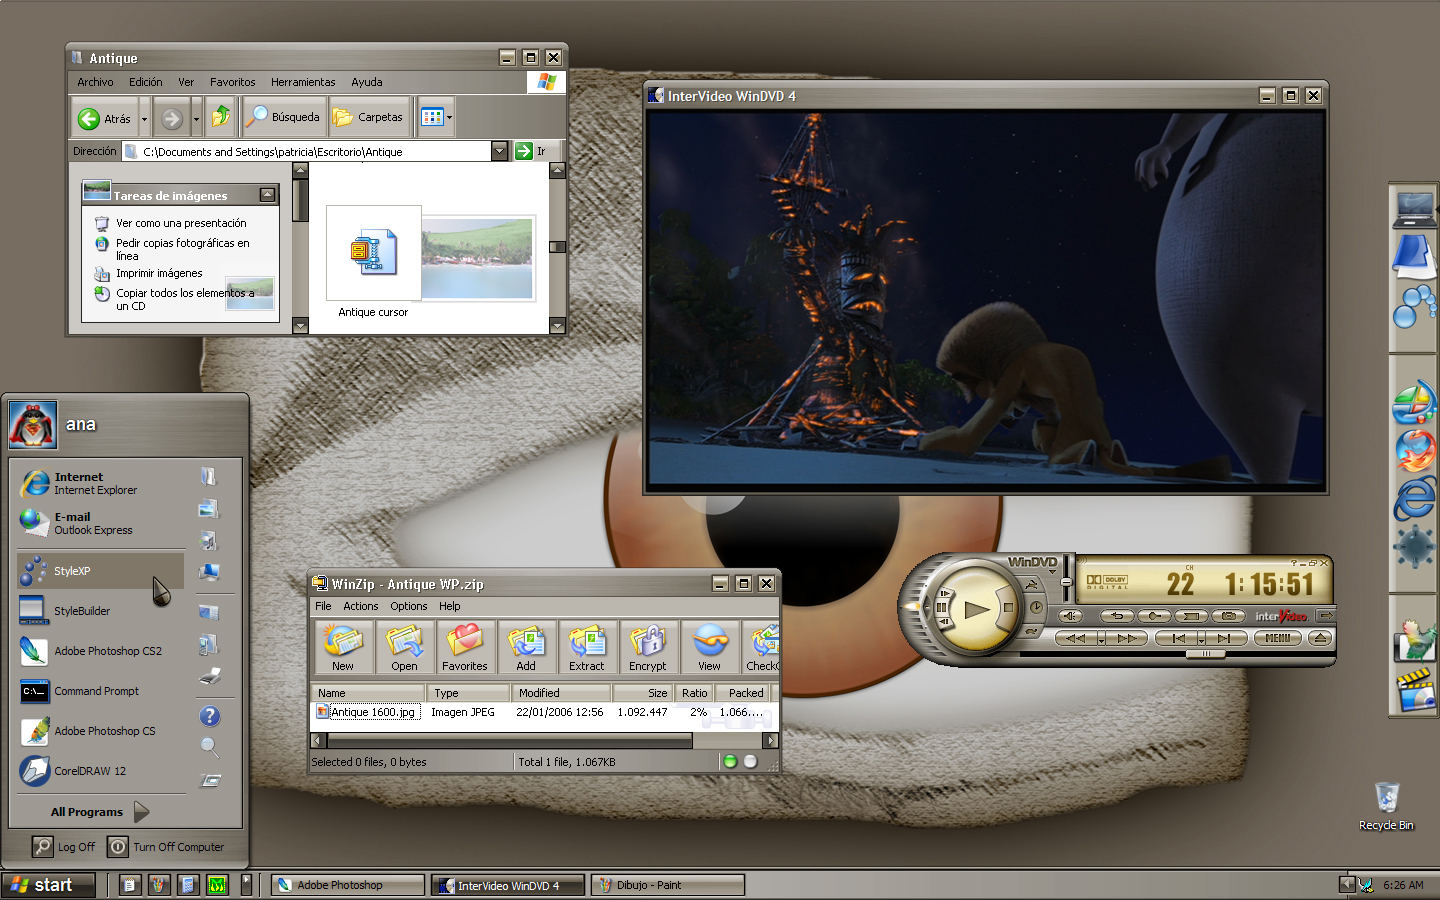This screenshot has width=1440, height=900.
Task: Toggle the Carpetas folders pane
Action: 368,117
